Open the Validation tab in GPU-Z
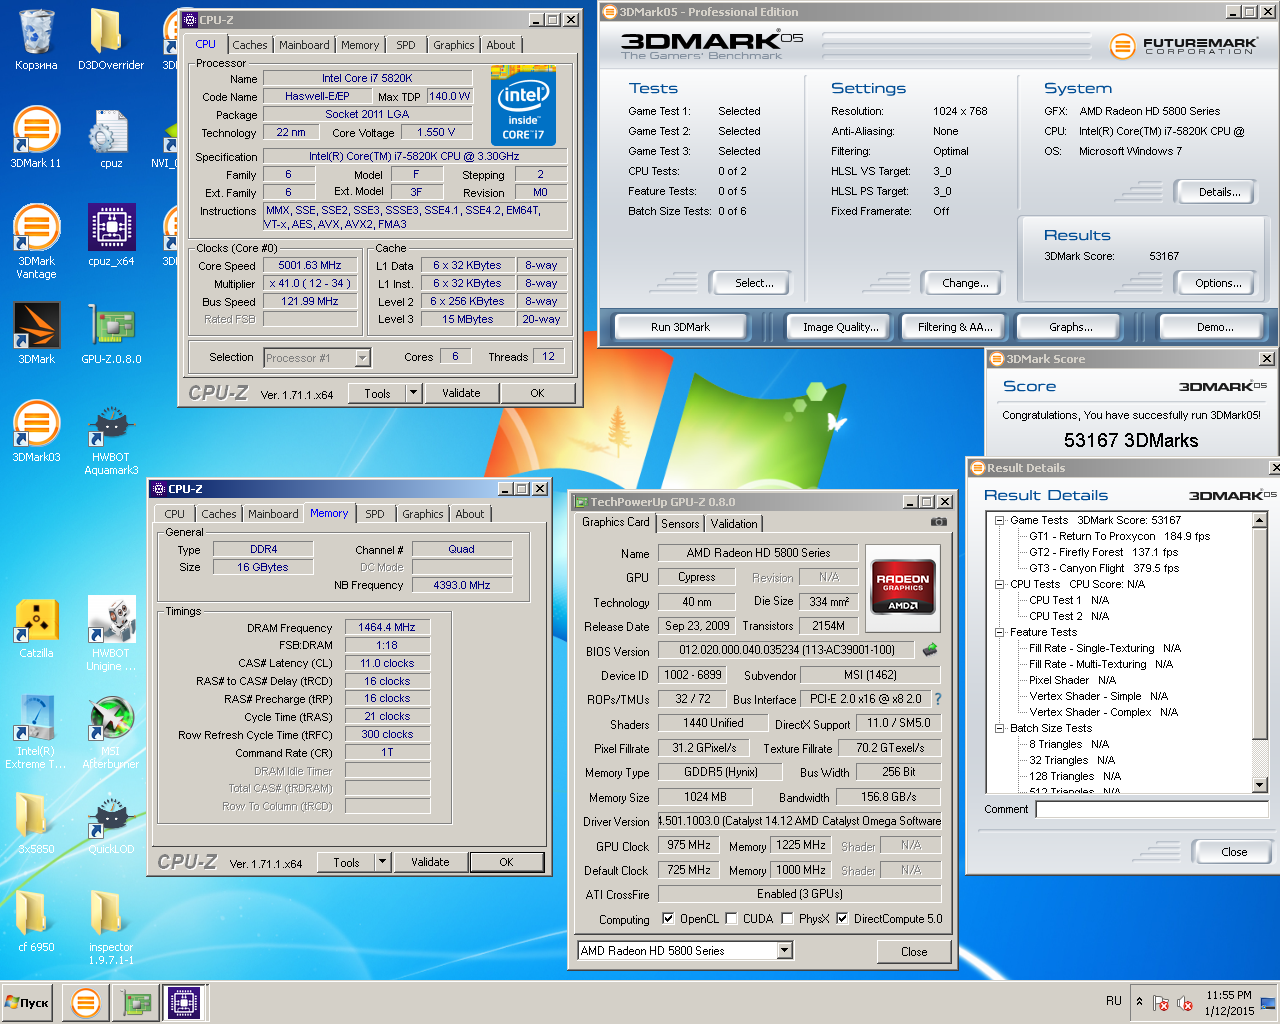This screenshot has height=1024, width=1280. (x=734, y=524)
